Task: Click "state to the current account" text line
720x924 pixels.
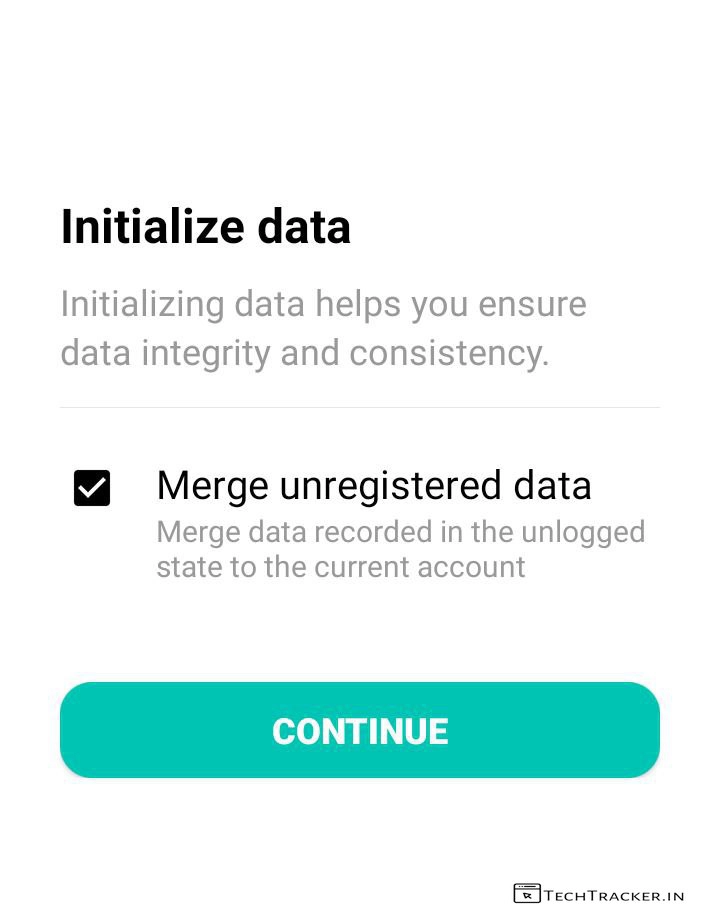Action: (x=340, y=567)
